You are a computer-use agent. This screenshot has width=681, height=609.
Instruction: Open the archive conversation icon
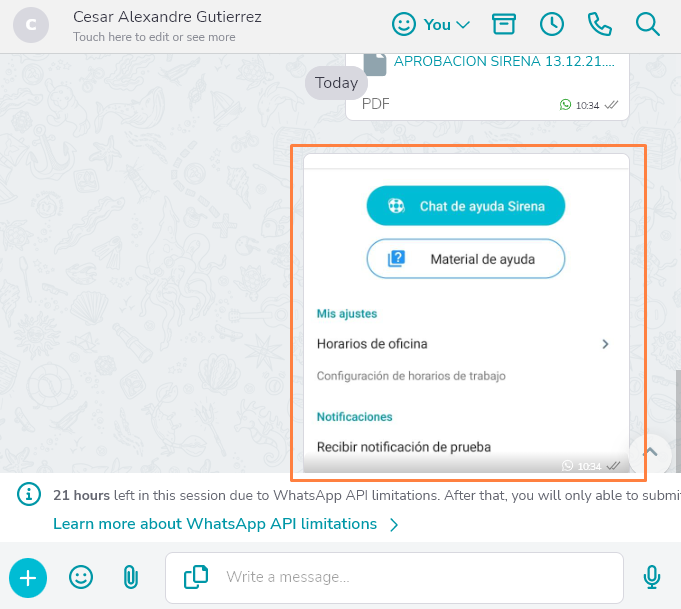[503, 24]
